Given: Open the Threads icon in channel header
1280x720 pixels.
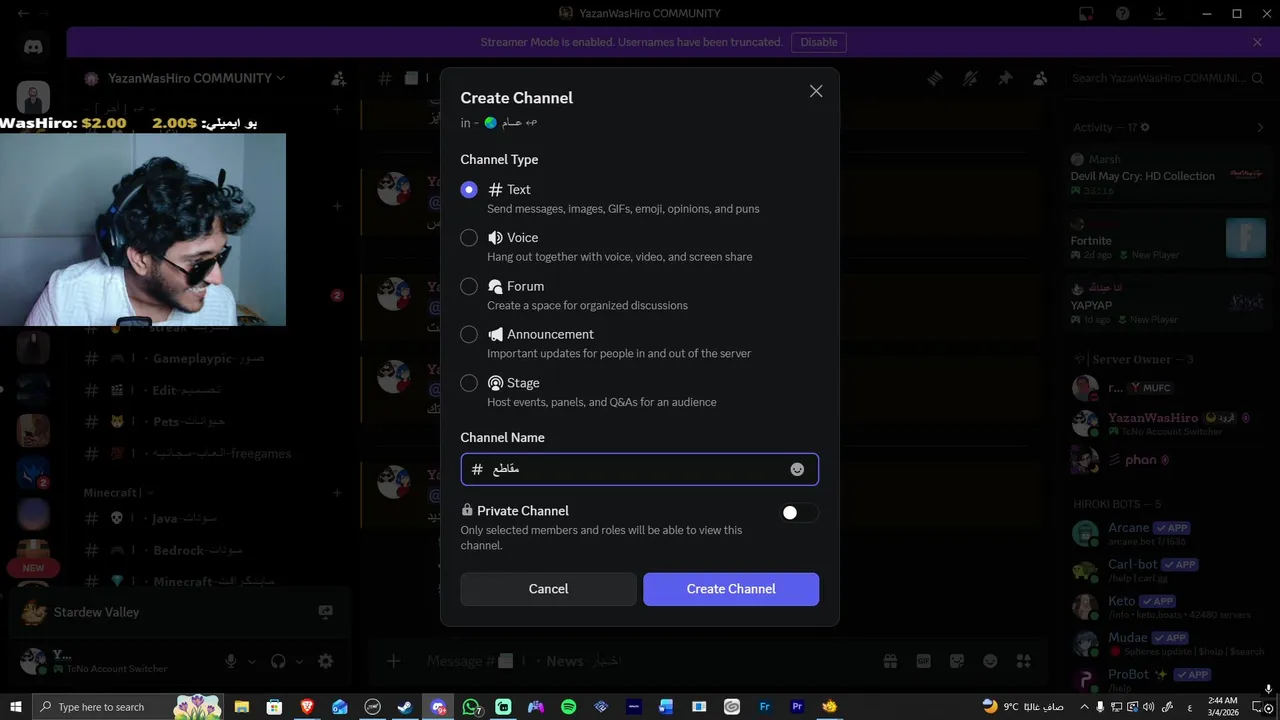Looking at the screenshot, I should click(935, 78).
